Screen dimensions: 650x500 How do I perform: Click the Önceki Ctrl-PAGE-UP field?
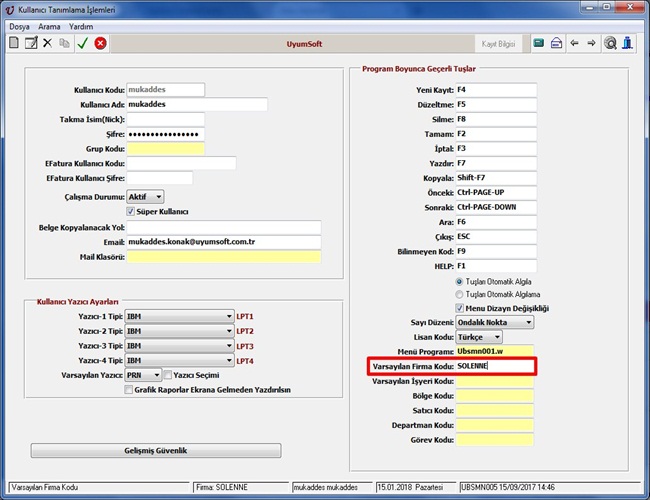point(496,192)
